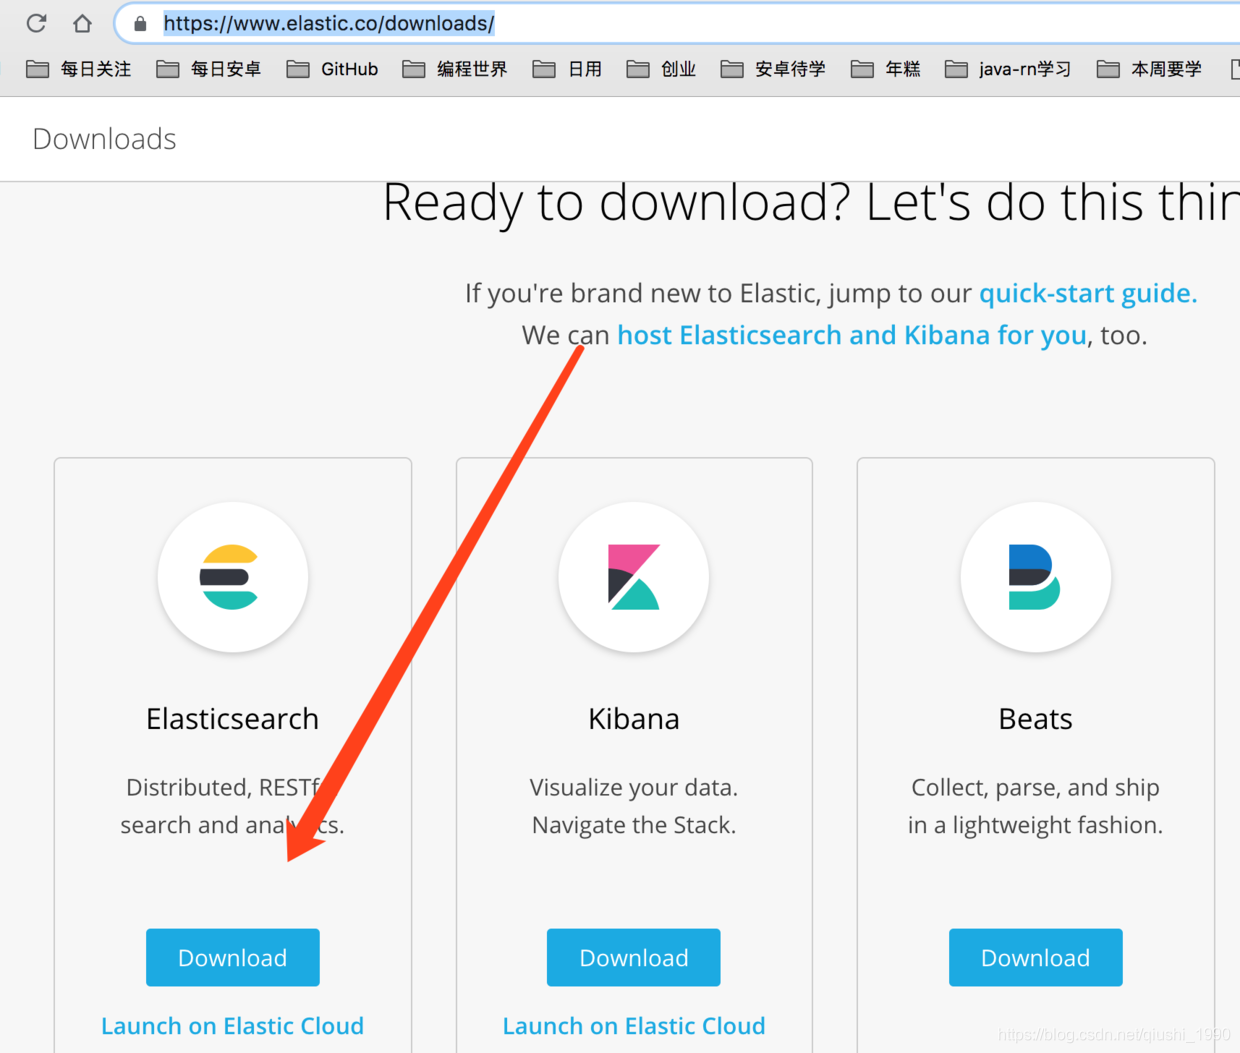
Task: Click 'in a lightweight fashion.' text
Action: tap(1035, 826)
